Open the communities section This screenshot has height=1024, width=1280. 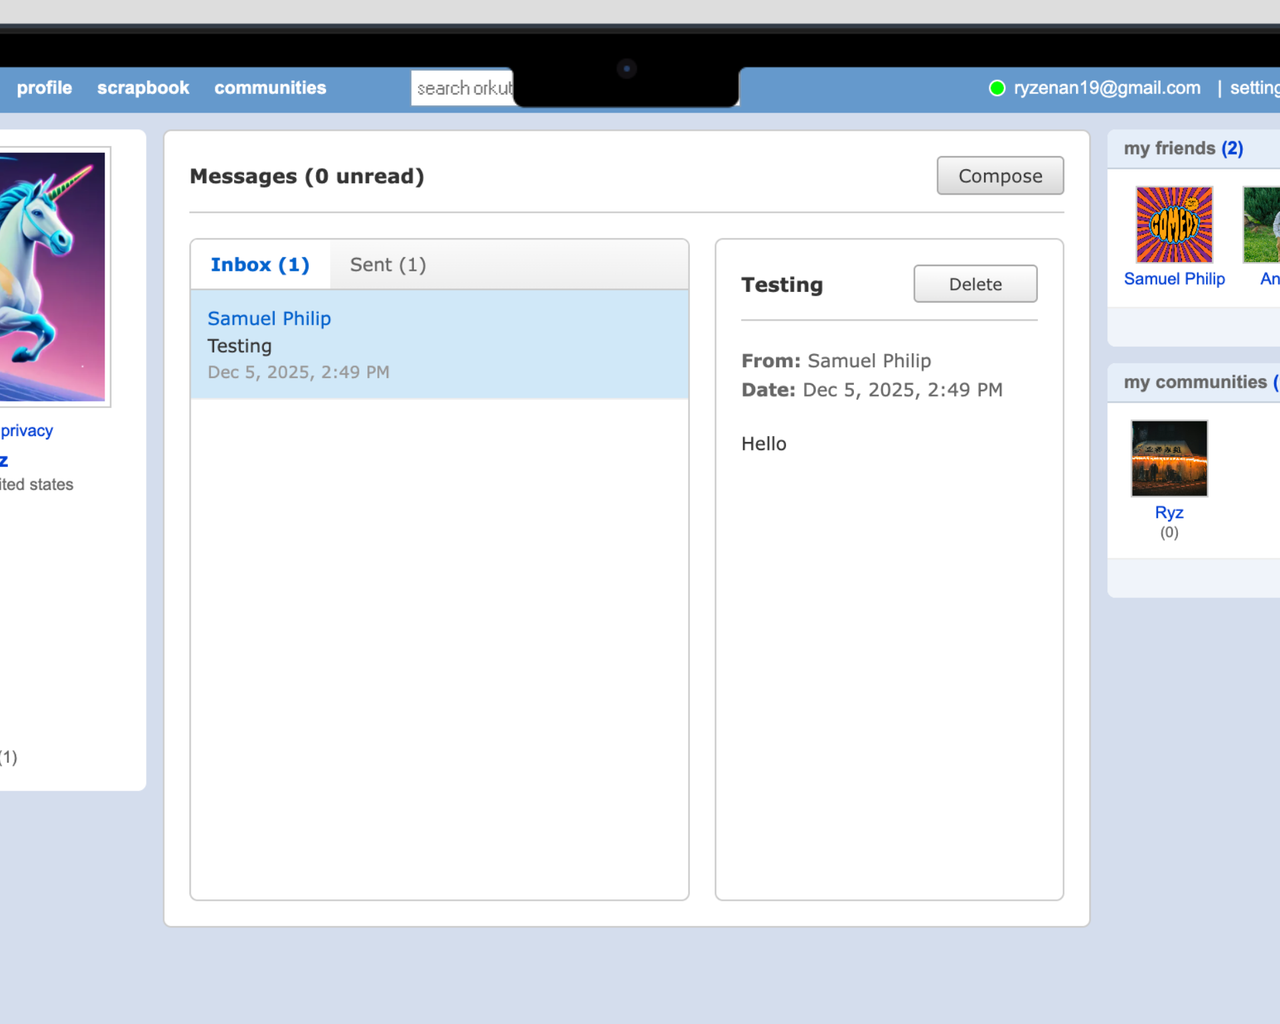pyautogui.click(x=270, y=88)
